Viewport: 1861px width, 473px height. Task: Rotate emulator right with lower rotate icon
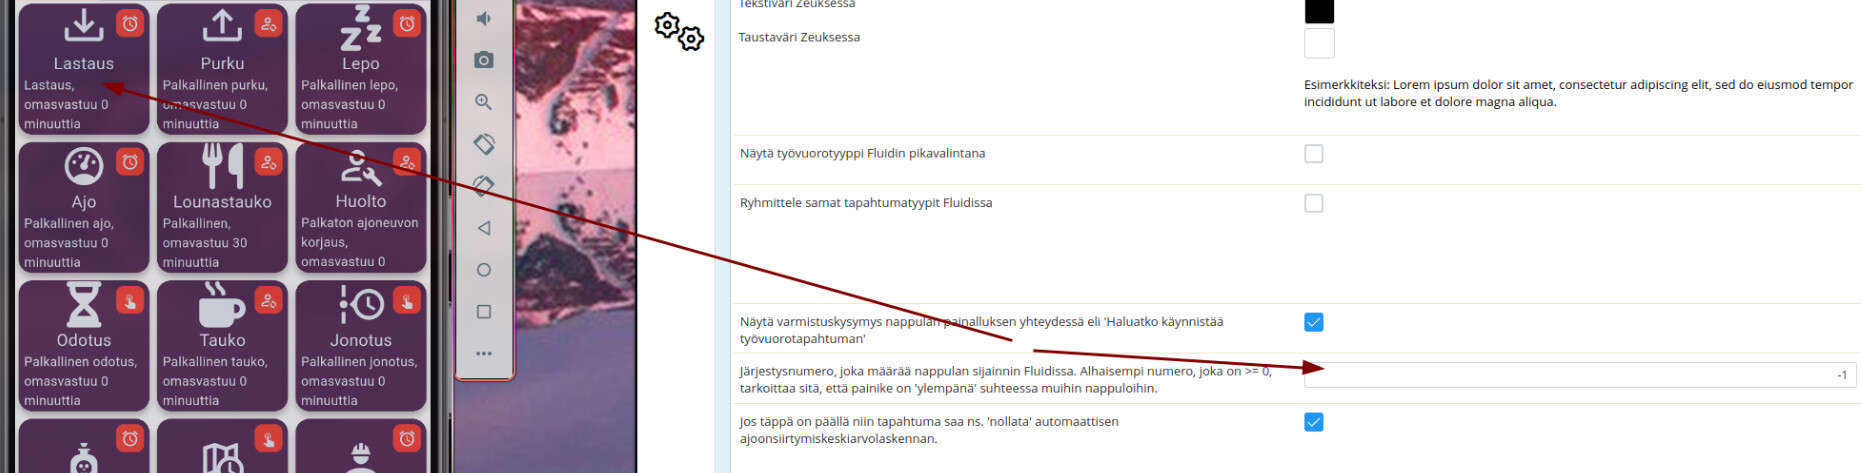(484, 186)
